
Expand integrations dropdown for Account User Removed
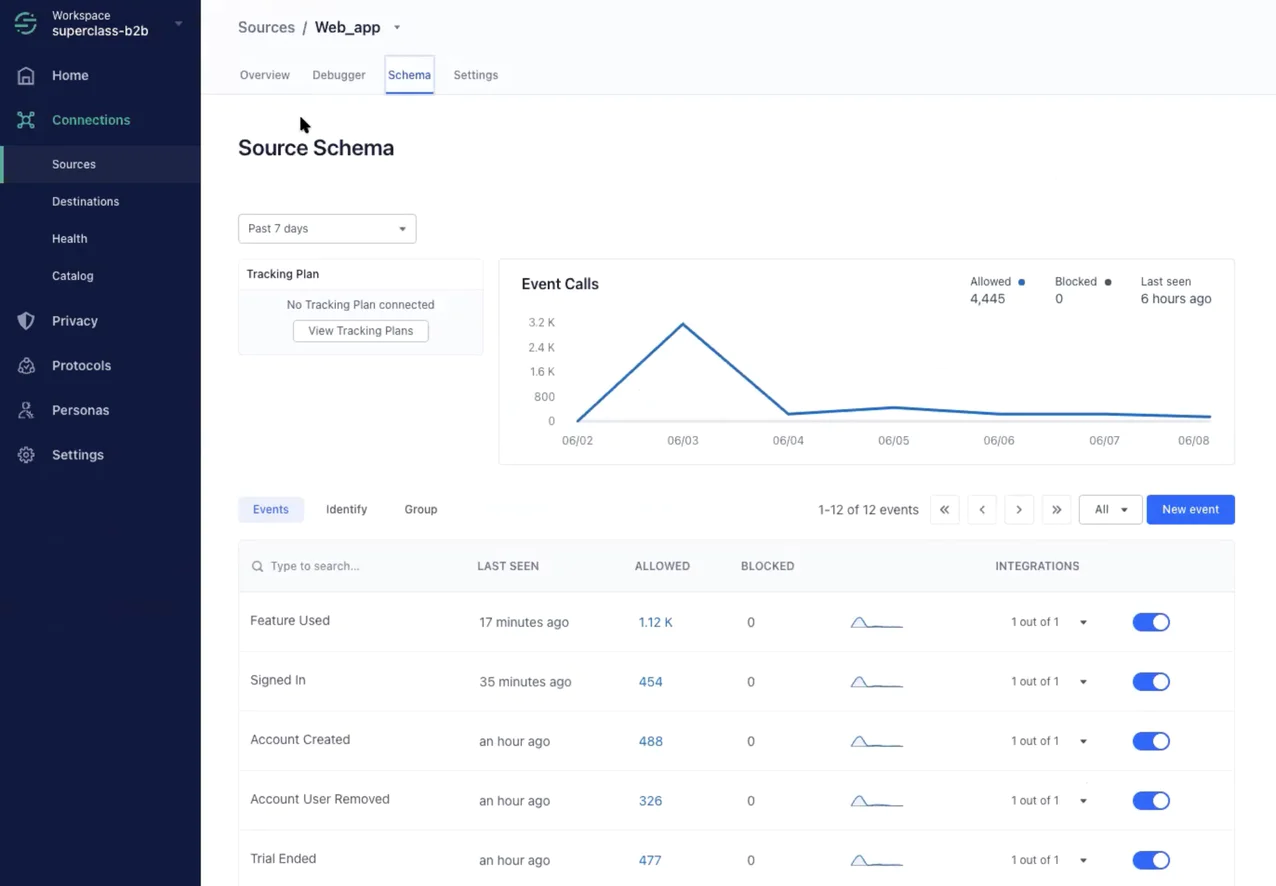point(1083,801)
